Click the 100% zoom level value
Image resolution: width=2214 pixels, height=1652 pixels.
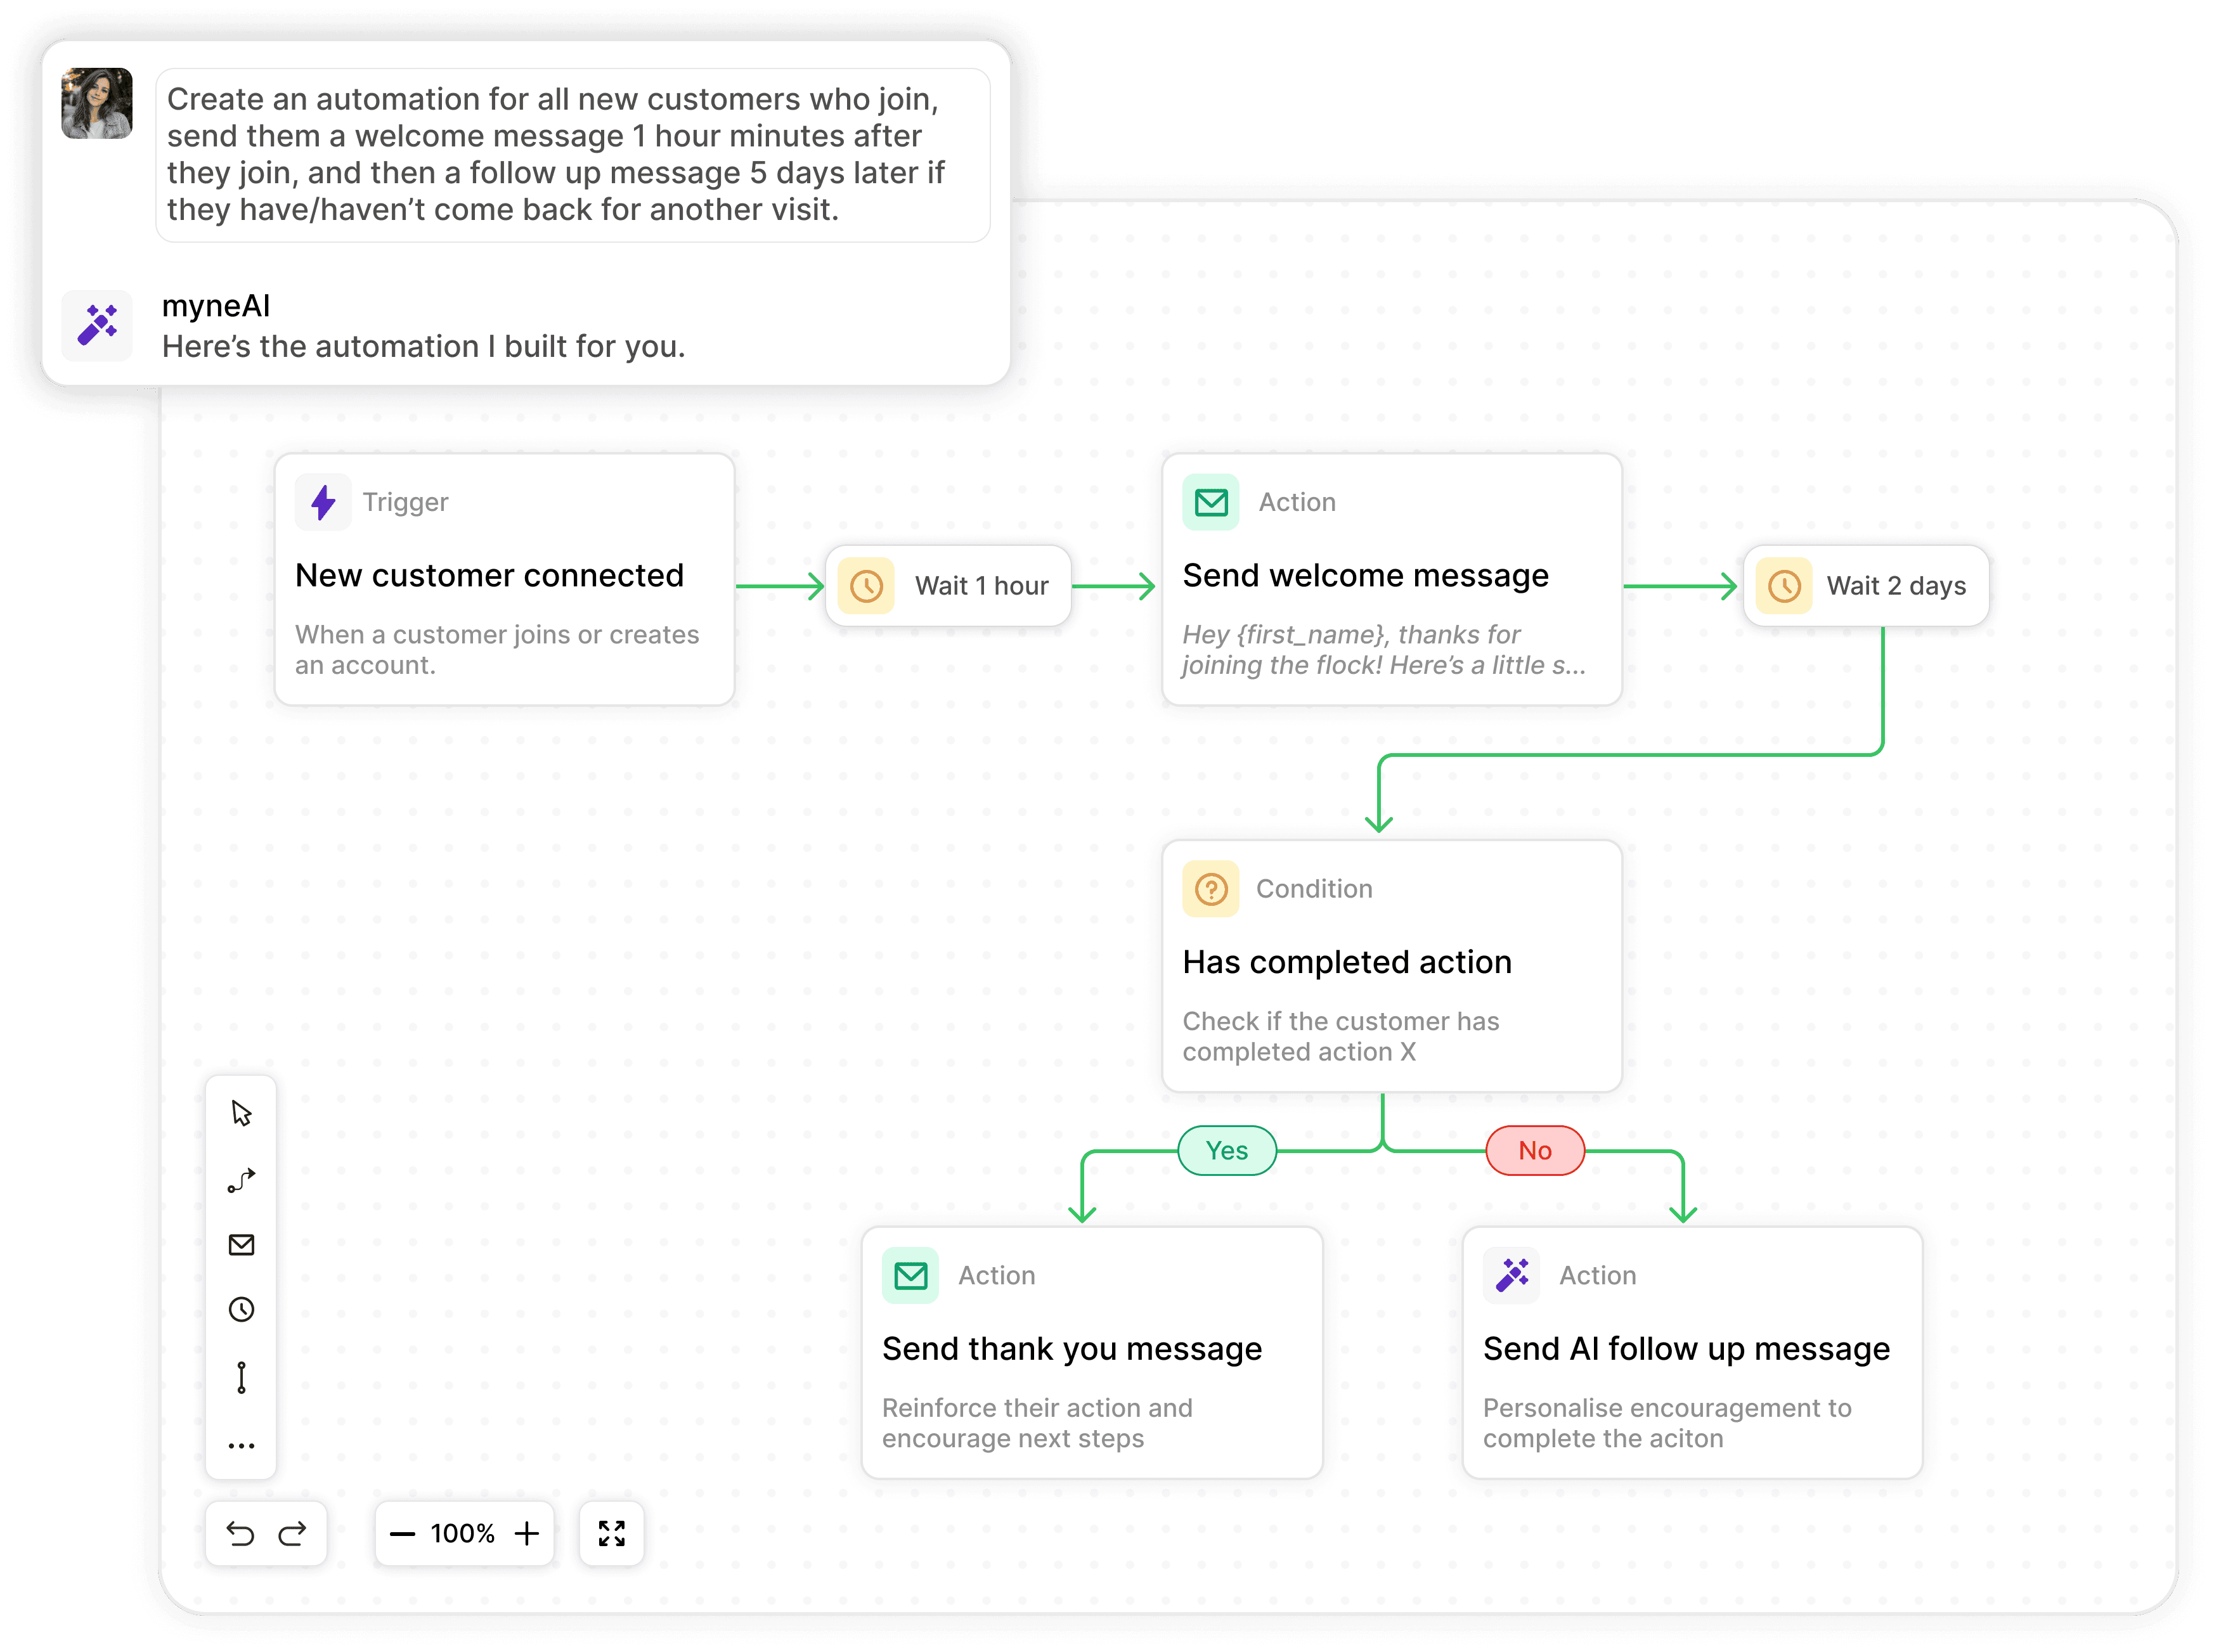(x=463, y=1533)
